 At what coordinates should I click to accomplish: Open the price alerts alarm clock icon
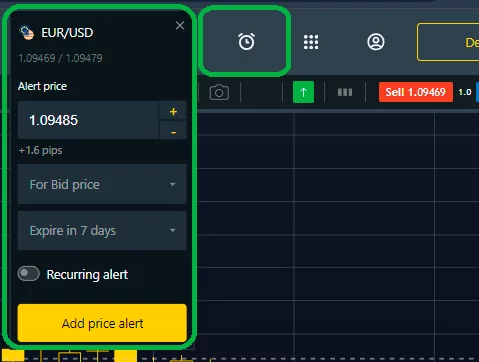pos(246,42)
